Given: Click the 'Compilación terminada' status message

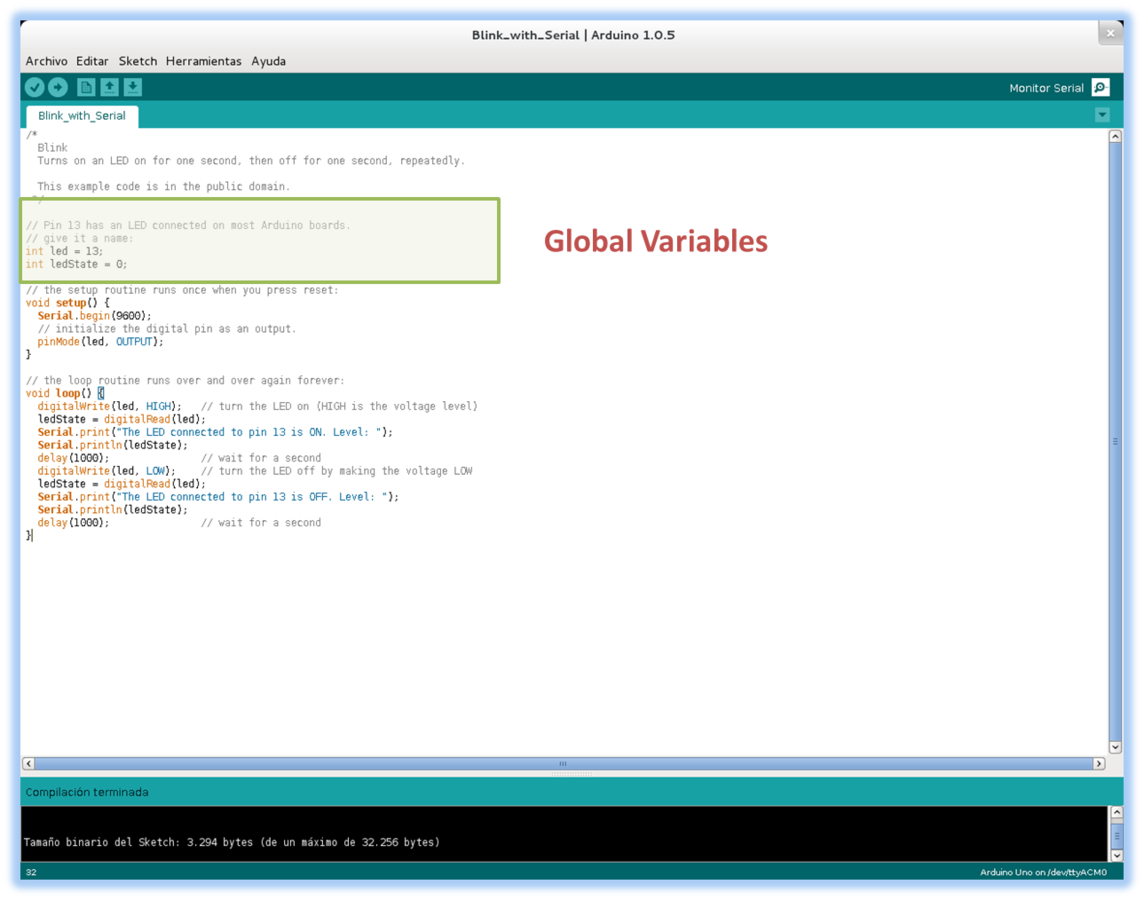Looking at the screenshot, I should click(x=87, y=792).
